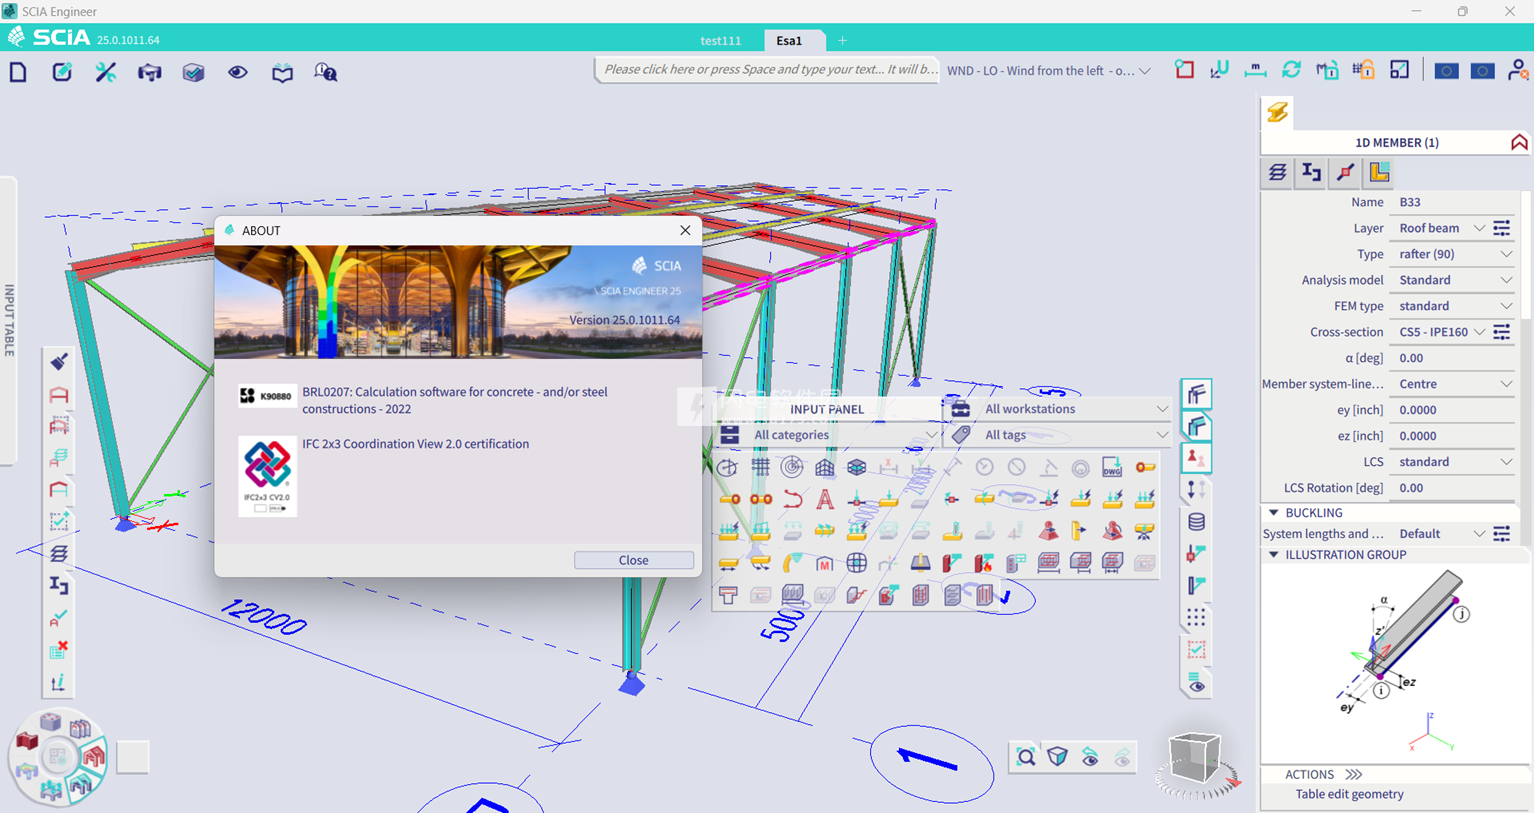Click the expand-window arrow icon in toolbar

[x=1400, y=70]
